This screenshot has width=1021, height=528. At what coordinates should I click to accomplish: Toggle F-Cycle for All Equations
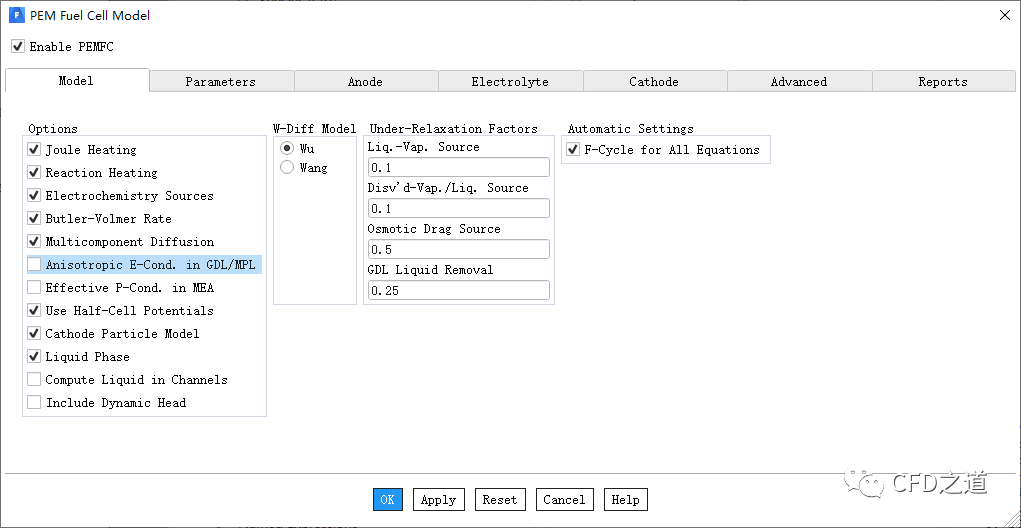[573, 150]
